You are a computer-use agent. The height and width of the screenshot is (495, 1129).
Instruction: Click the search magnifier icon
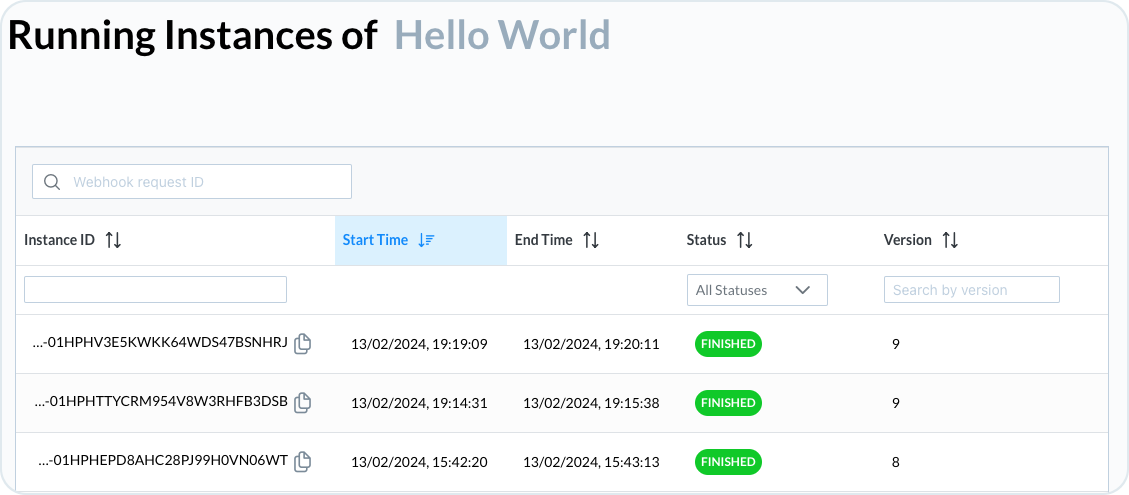point(52,182)
